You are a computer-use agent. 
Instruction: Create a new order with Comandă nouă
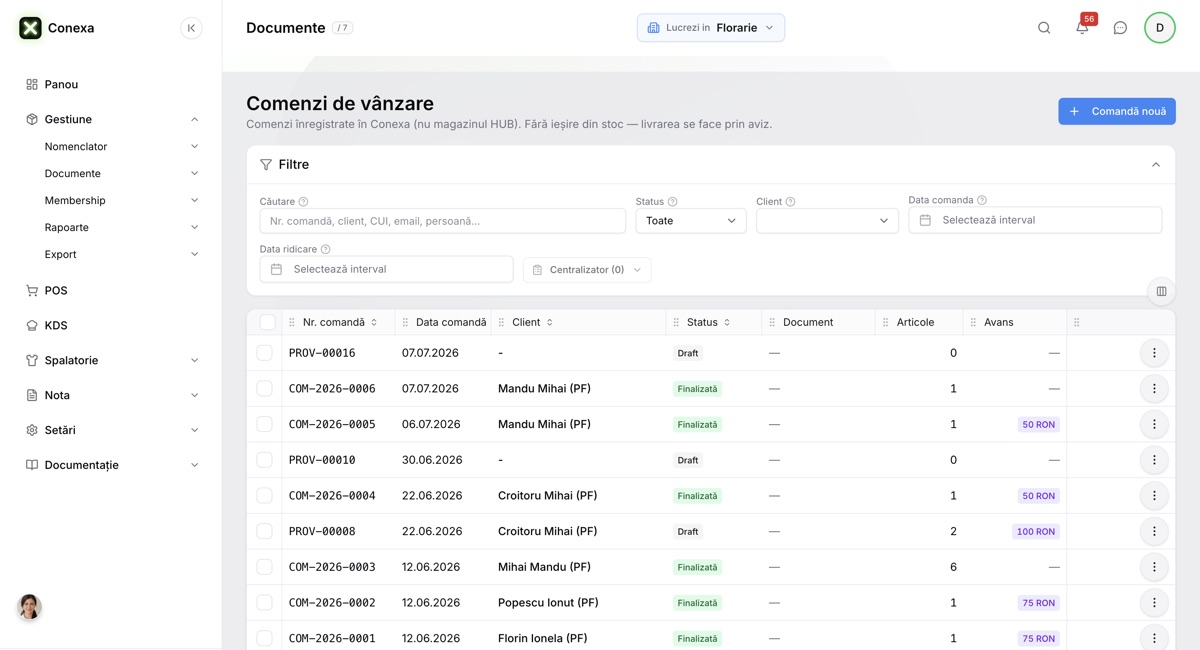point(1117,112)
